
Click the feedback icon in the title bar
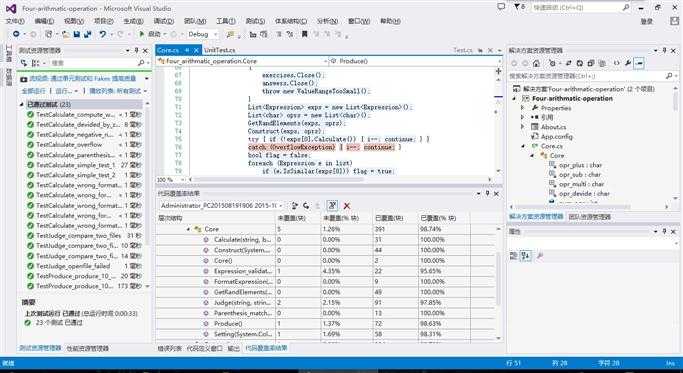click(x=501, y=7)
